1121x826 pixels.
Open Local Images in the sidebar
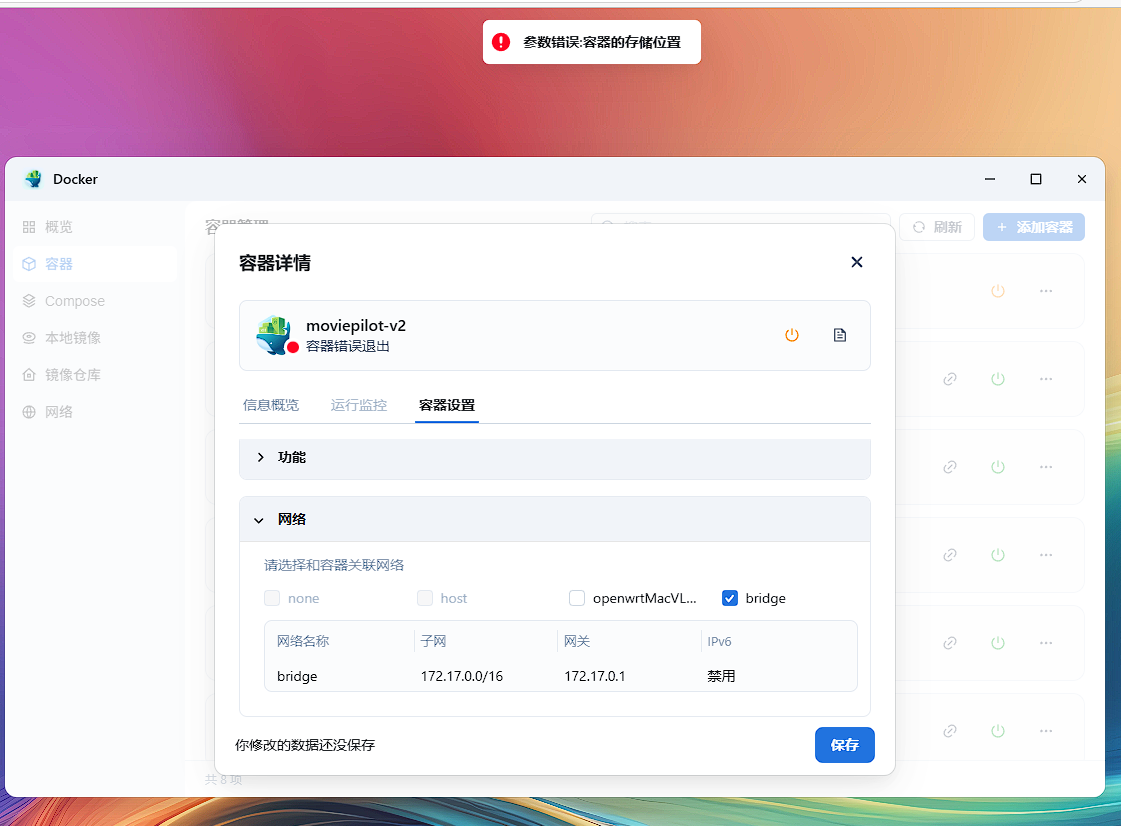[x=72, y=338]
